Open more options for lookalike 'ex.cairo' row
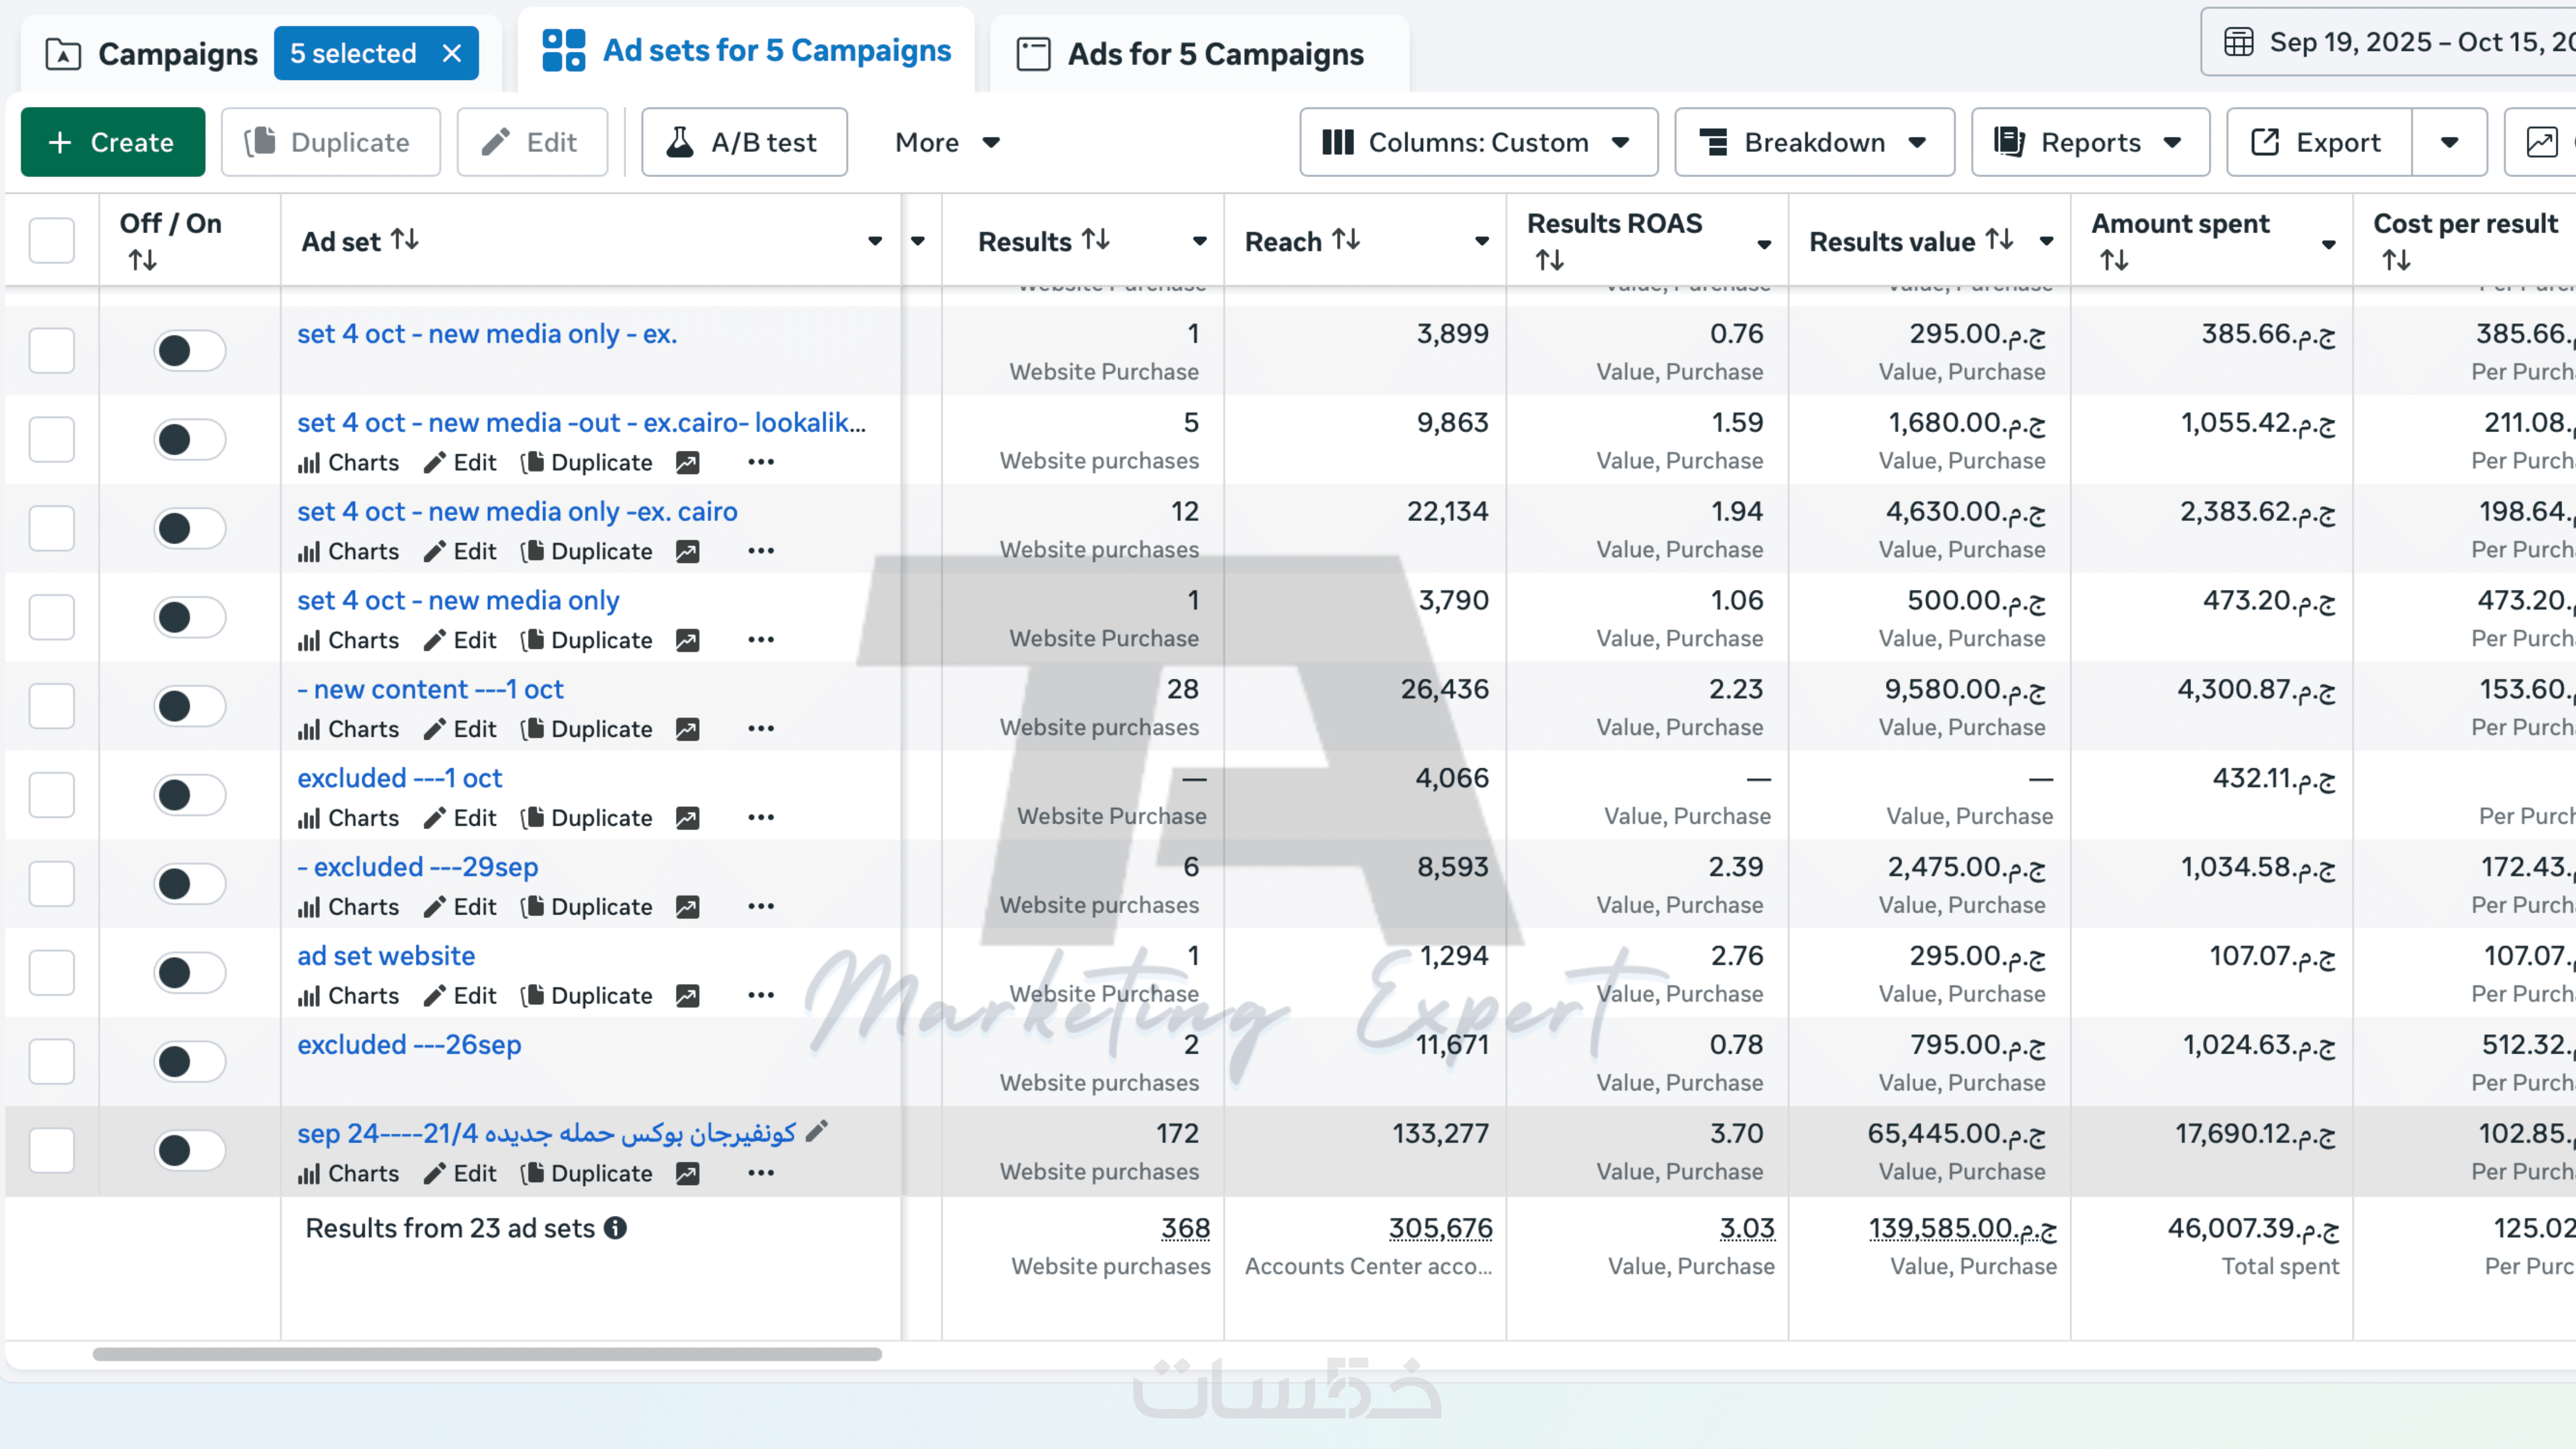The height and width of the screenshot is (1449, 2576). point(761,462)
